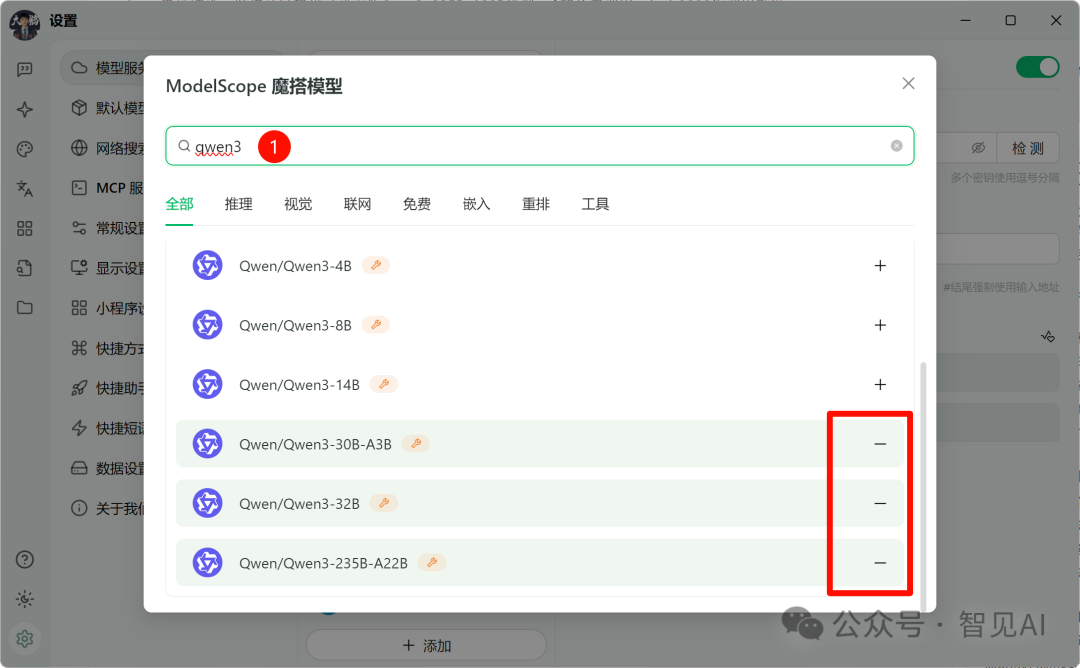Screen dimensions: 1080x668
Task: Click the tool tag on Qwen3-4B
Action: (375, 265)
